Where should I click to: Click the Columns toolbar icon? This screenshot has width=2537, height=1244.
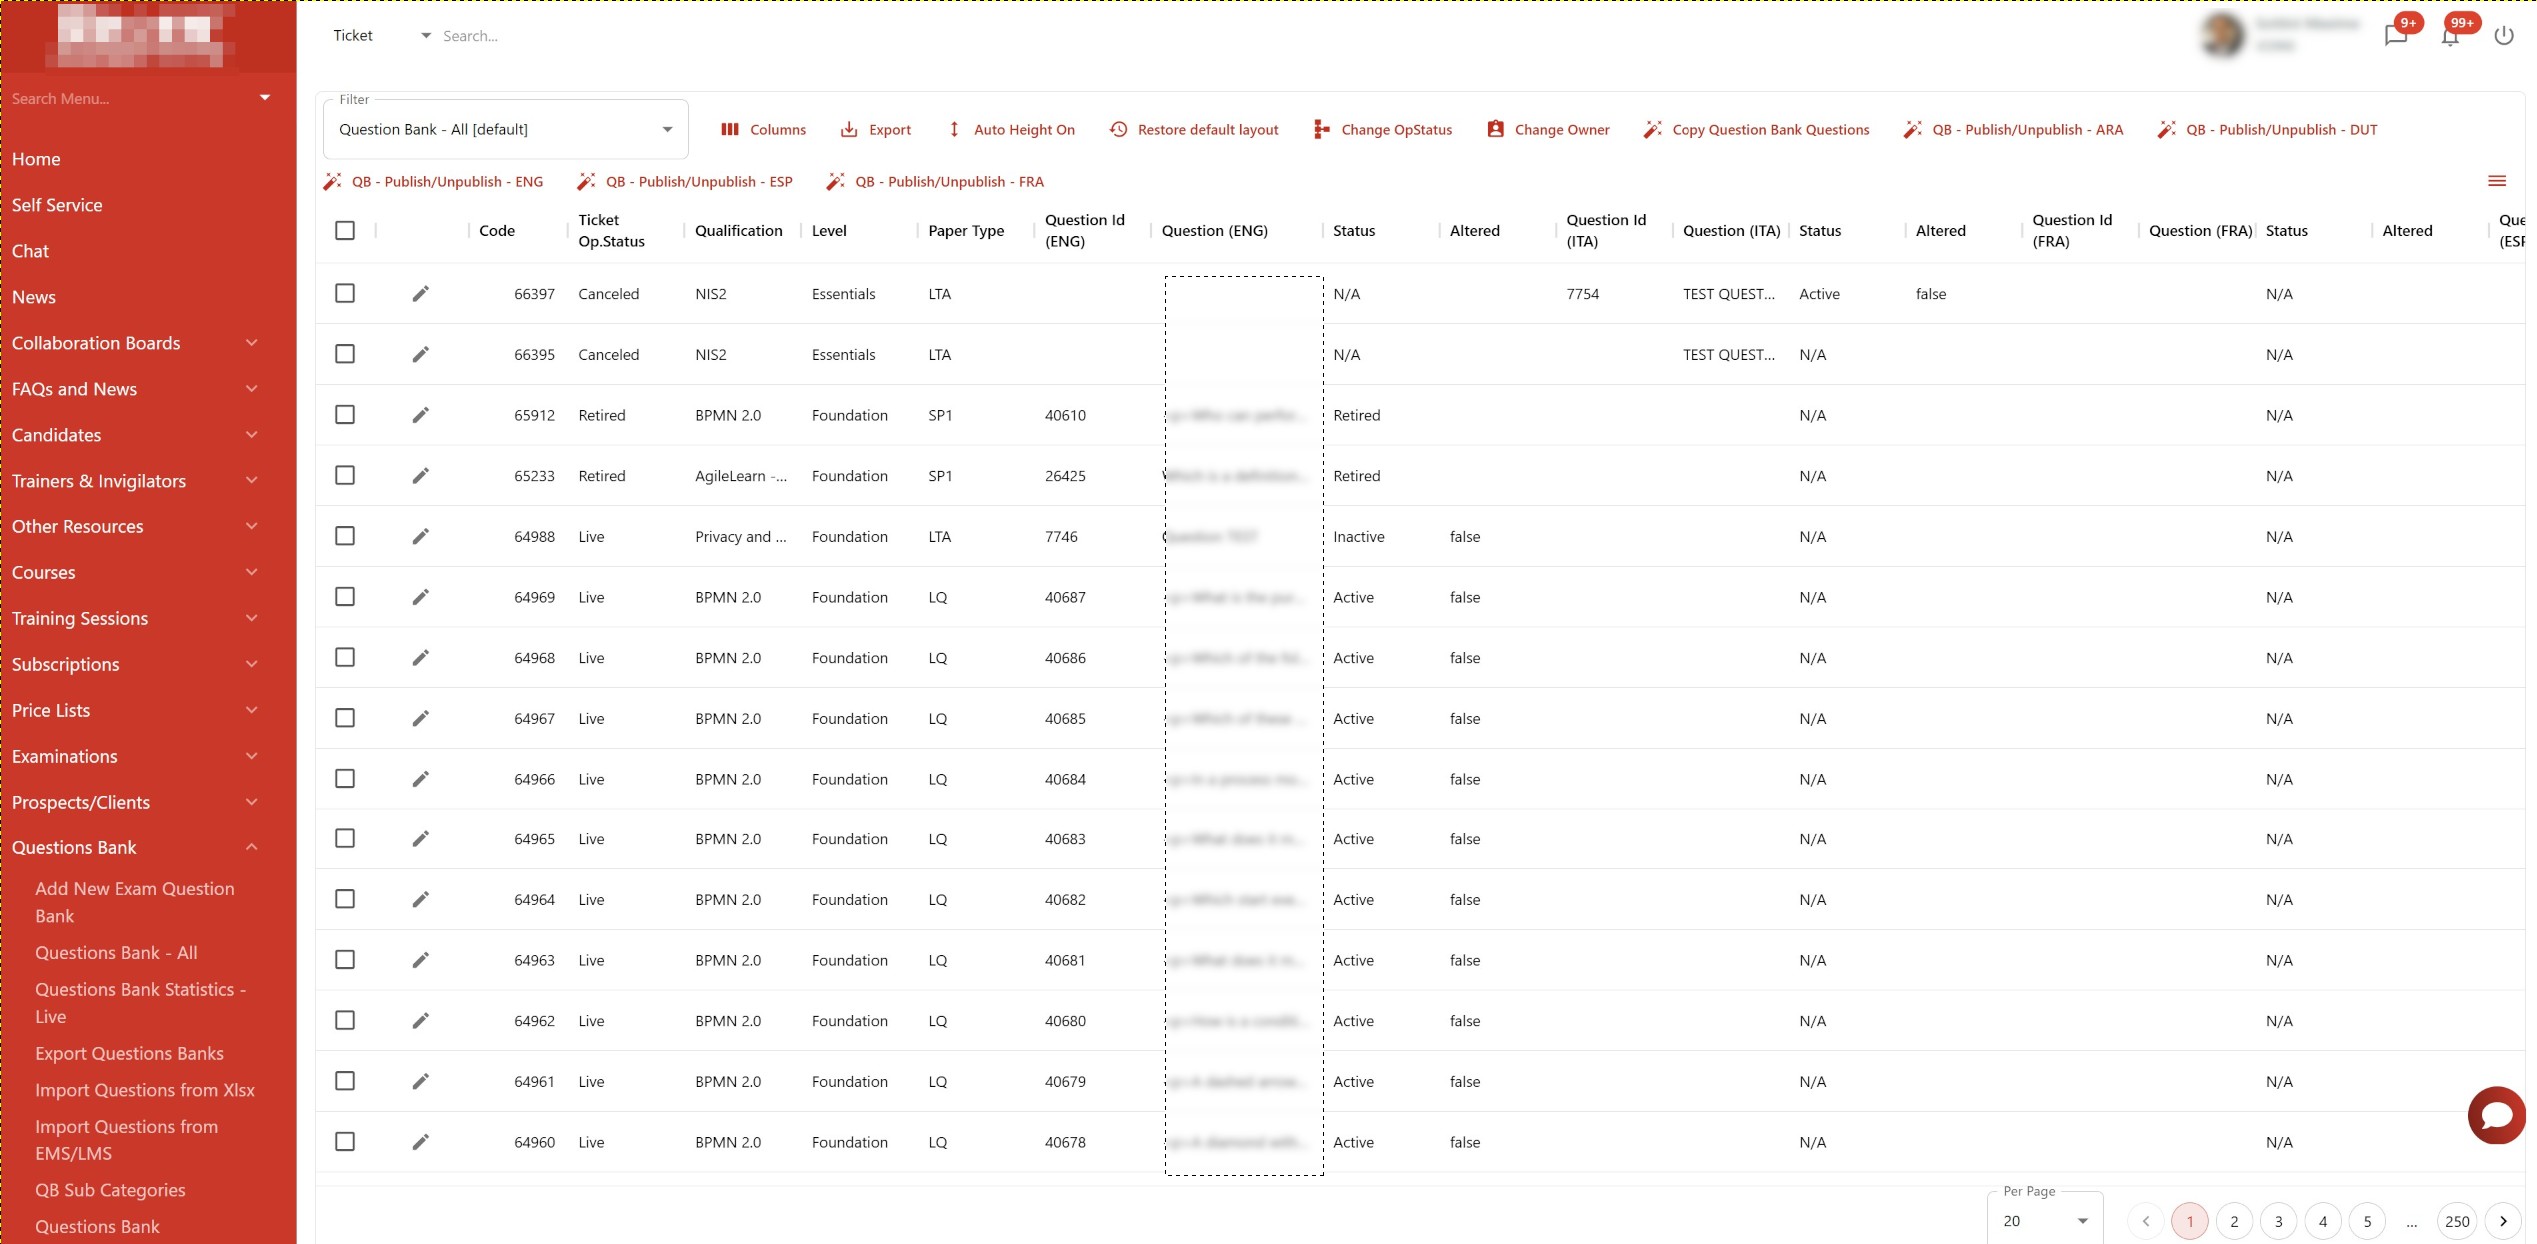tap(730, 129)
